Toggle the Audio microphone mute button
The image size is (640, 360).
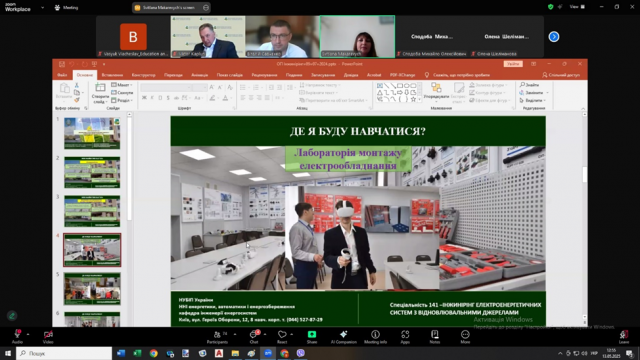[17, 334]
